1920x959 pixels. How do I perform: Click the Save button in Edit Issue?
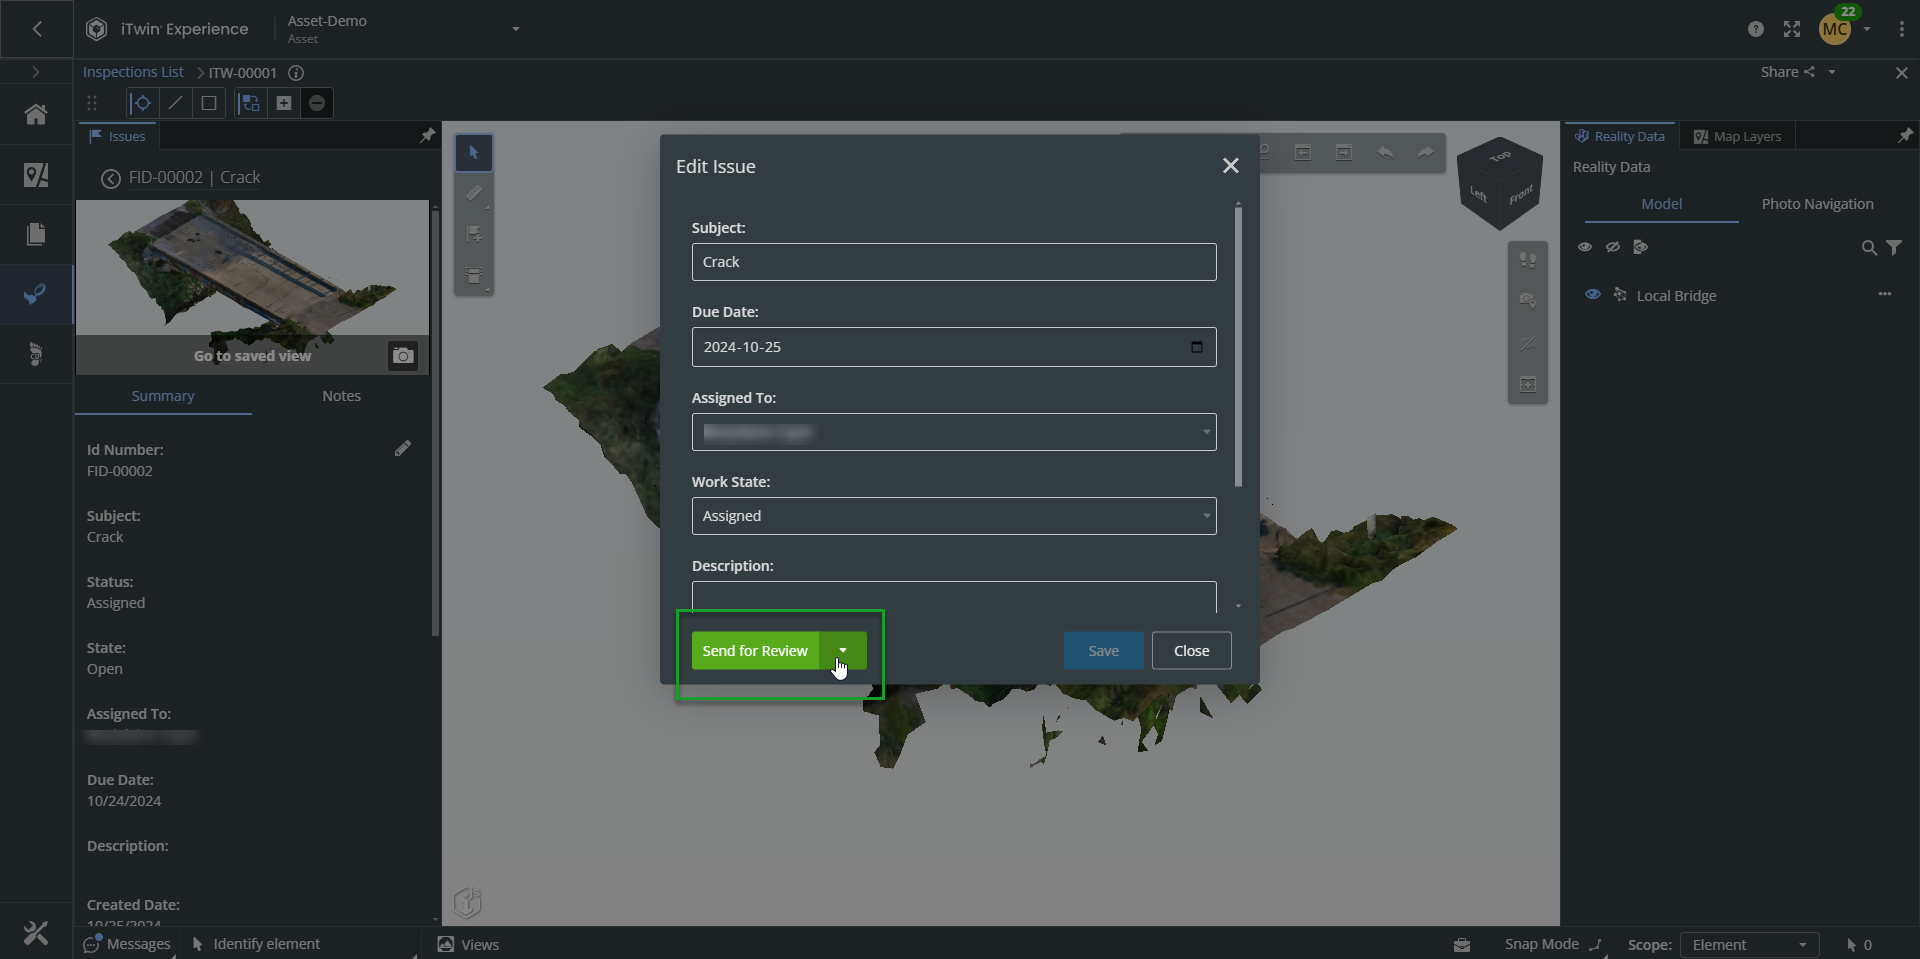1103,651
